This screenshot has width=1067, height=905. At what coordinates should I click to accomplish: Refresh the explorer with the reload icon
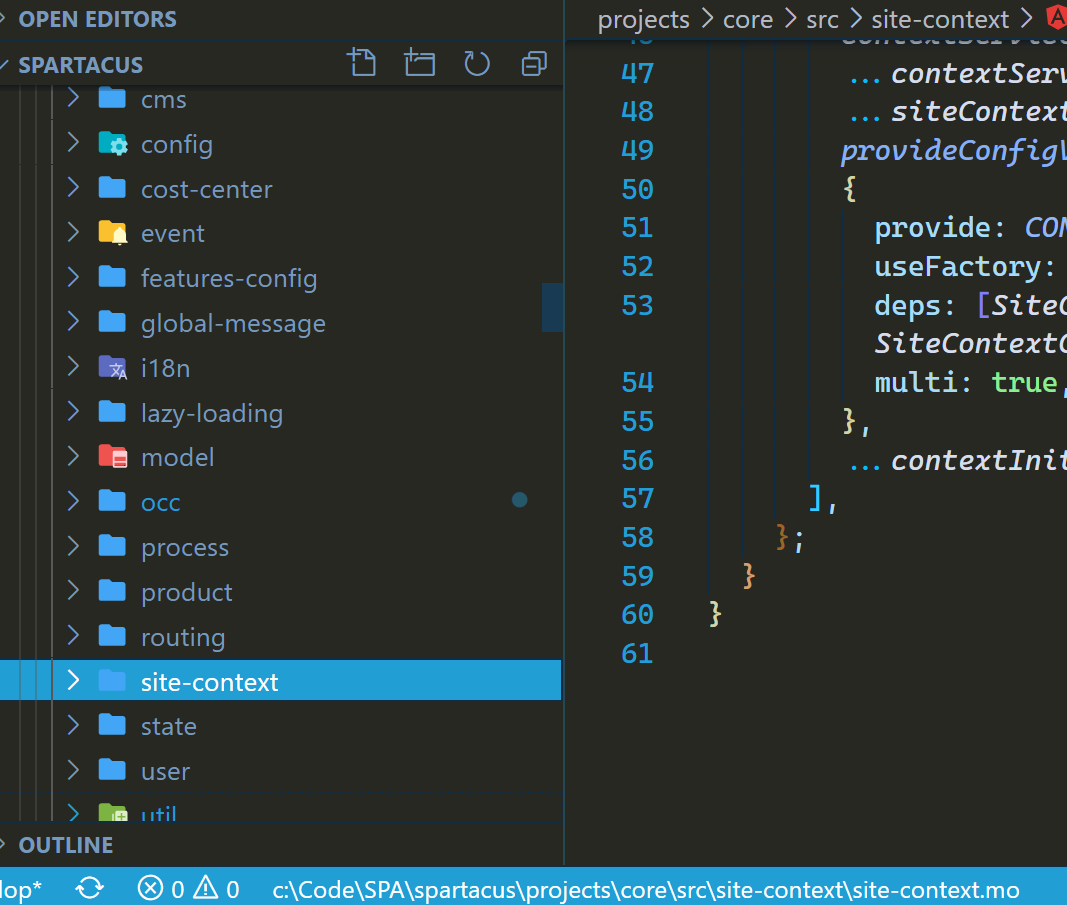pos(476,64)
